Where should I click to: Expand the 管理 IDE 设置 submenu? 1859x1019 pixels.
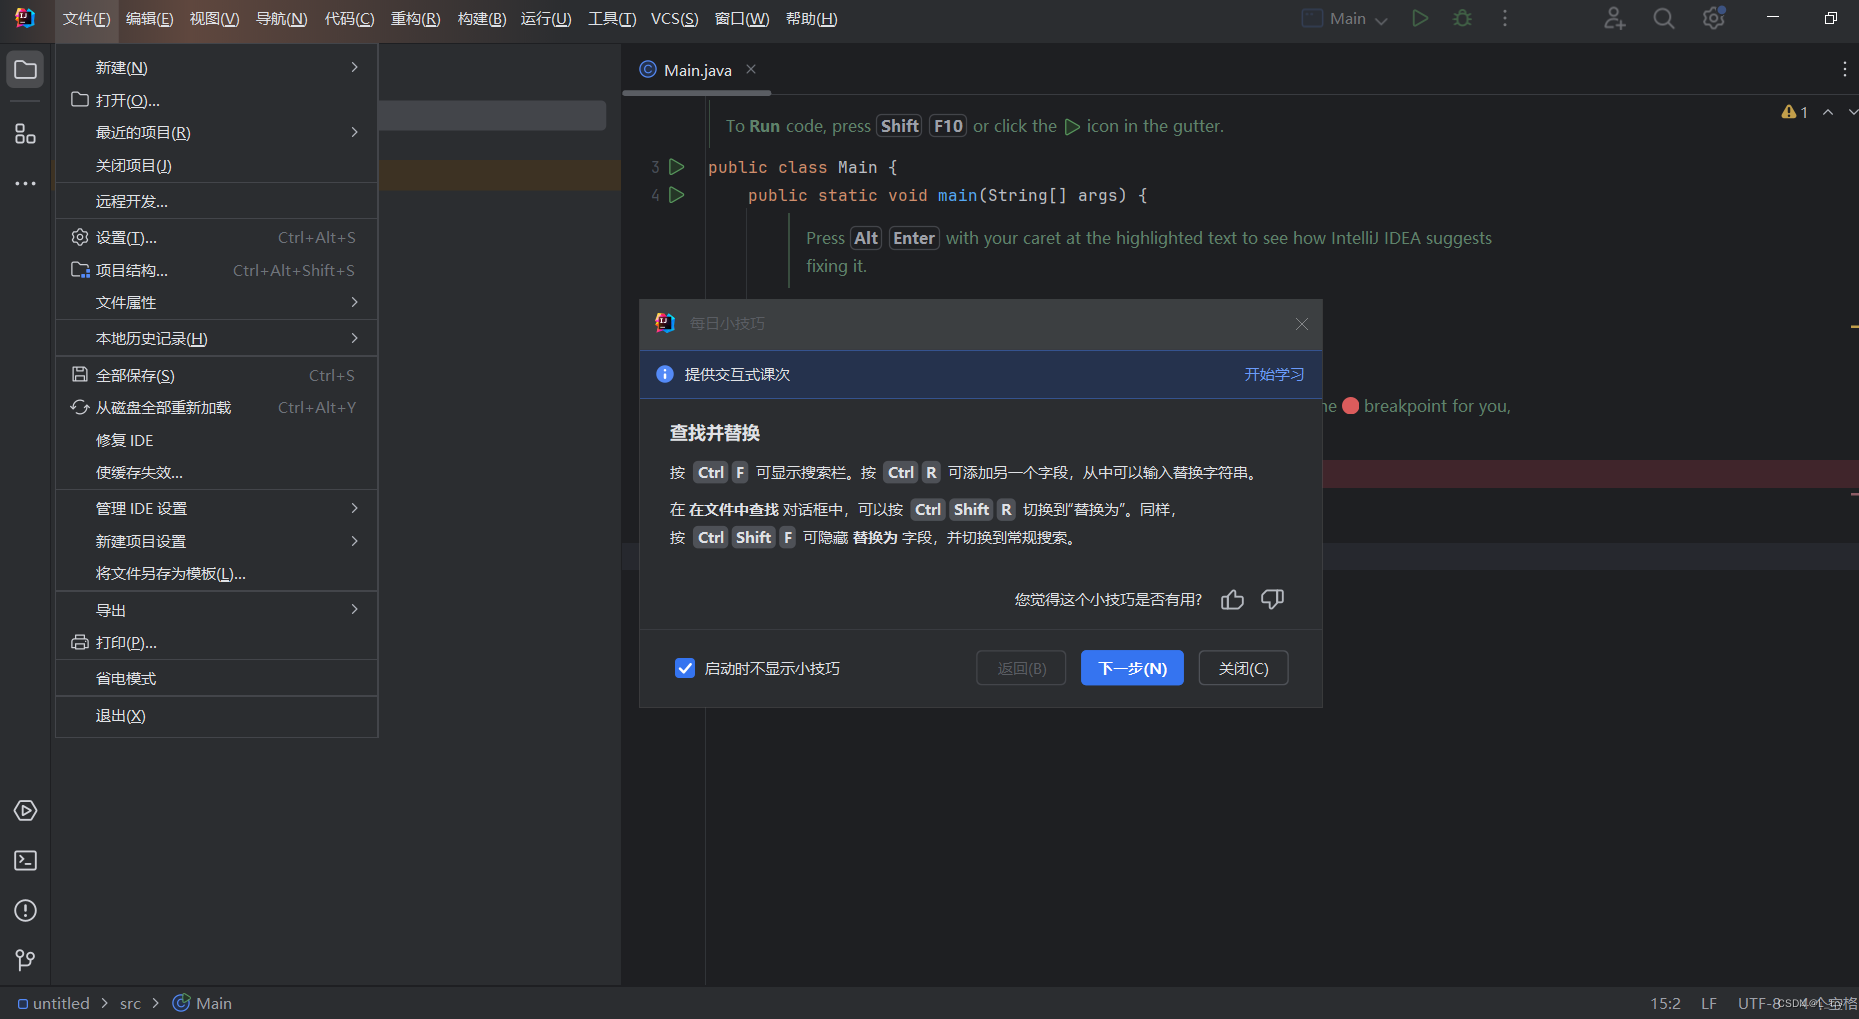pos(216,508)
